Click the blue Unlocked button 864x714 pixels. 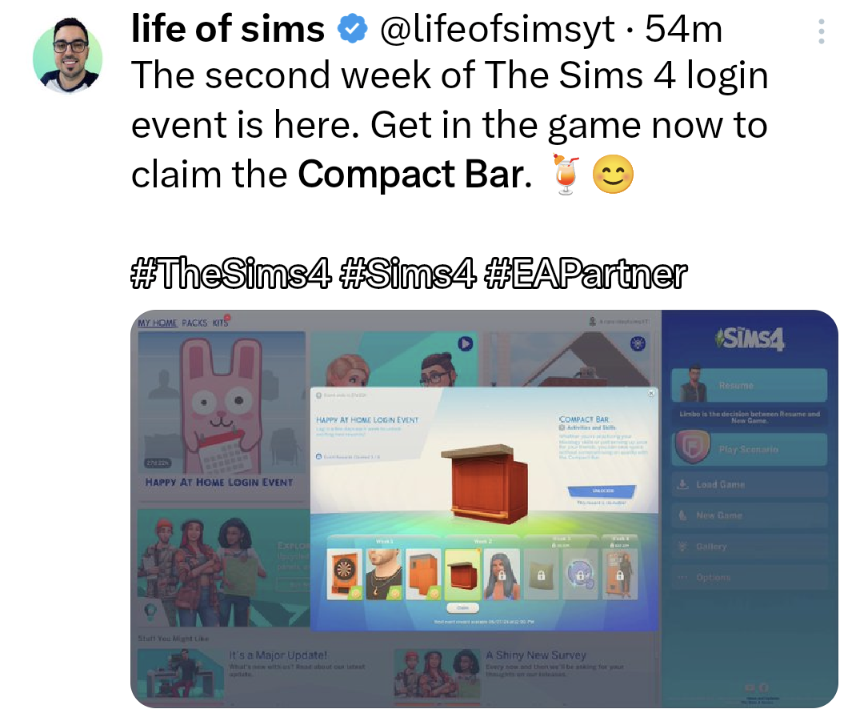click(602, 491)
